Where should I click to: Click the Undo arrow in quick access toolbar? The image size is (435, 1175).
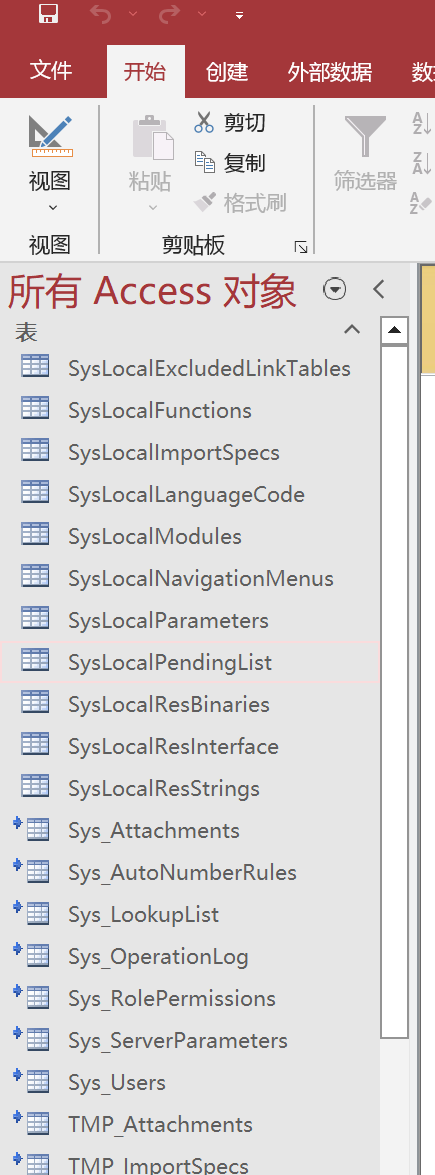100,13
